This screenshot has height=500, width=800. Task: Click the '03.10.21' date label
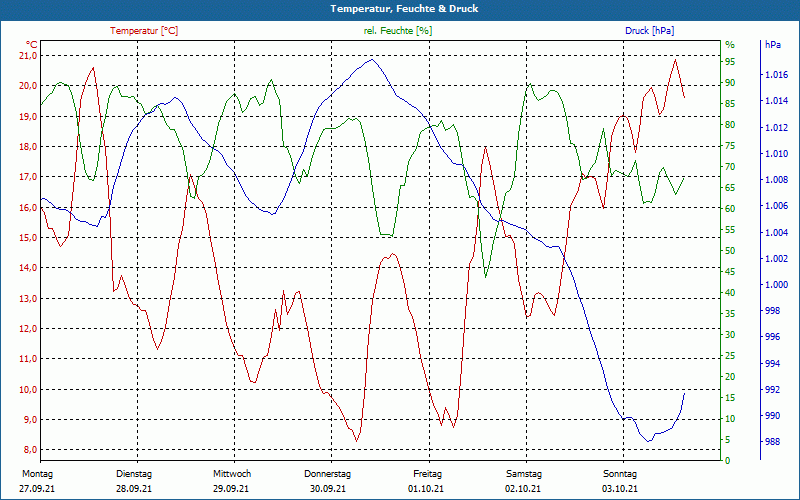point(620,489)
